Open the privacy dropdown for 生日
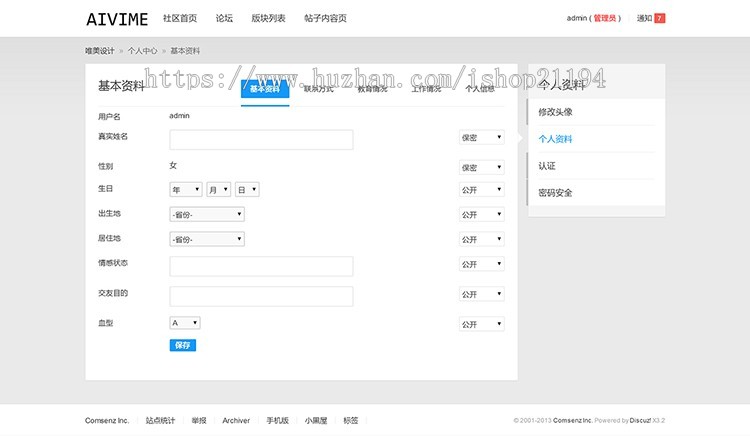This screenshot has height=436, width=750. tap(481, 190)
